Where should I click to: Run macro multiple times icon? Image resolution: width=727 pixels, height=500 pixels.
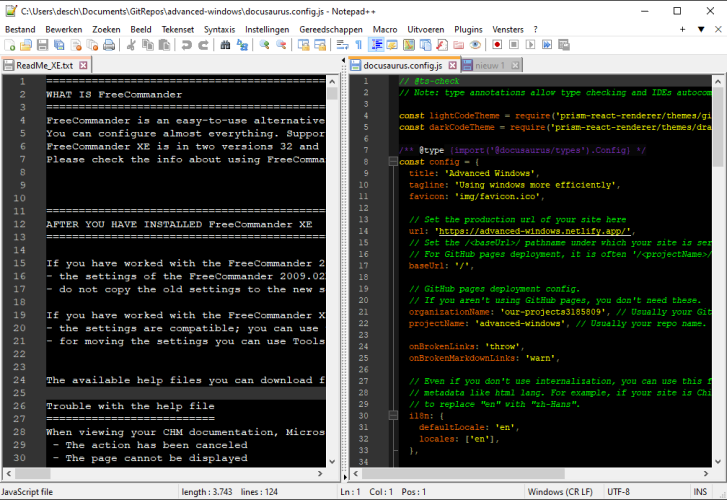[547, 45]
